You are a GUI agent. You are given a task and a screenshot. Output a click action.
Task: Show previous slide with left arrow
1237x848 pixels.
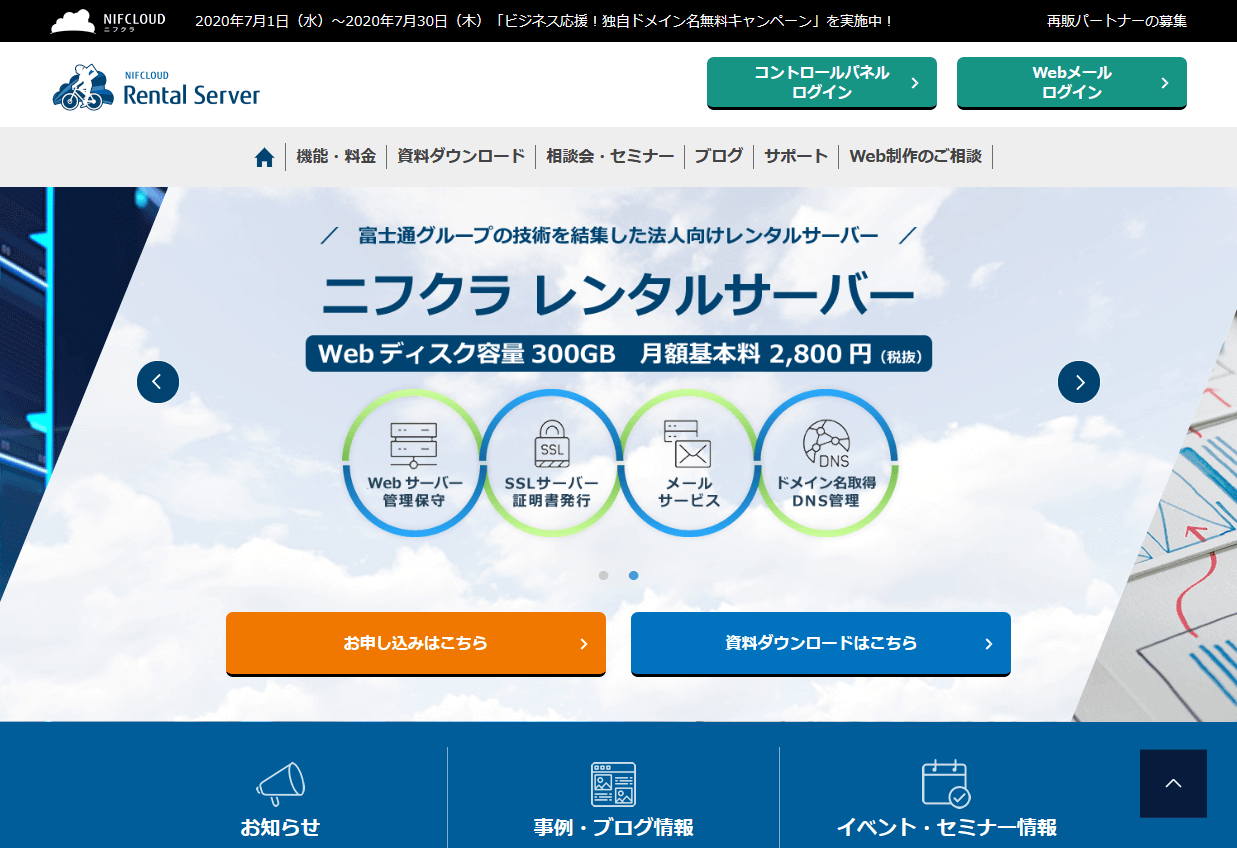(x=158, y=382)
